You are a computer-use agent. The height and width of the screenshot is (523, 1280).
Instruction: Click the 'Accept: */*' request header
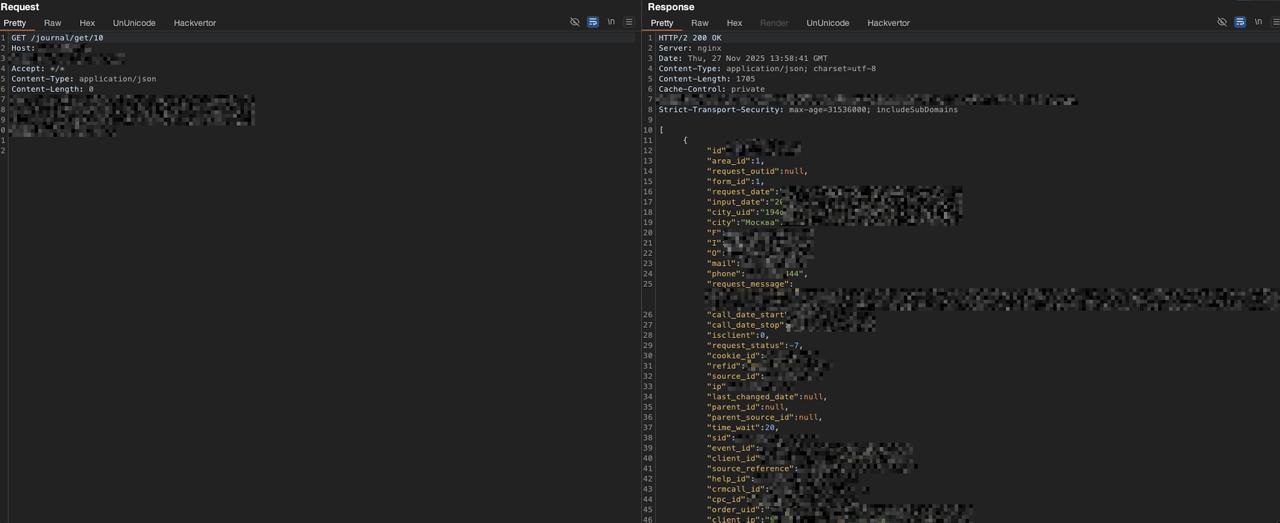pyautogui.click(x=38, y=69)
